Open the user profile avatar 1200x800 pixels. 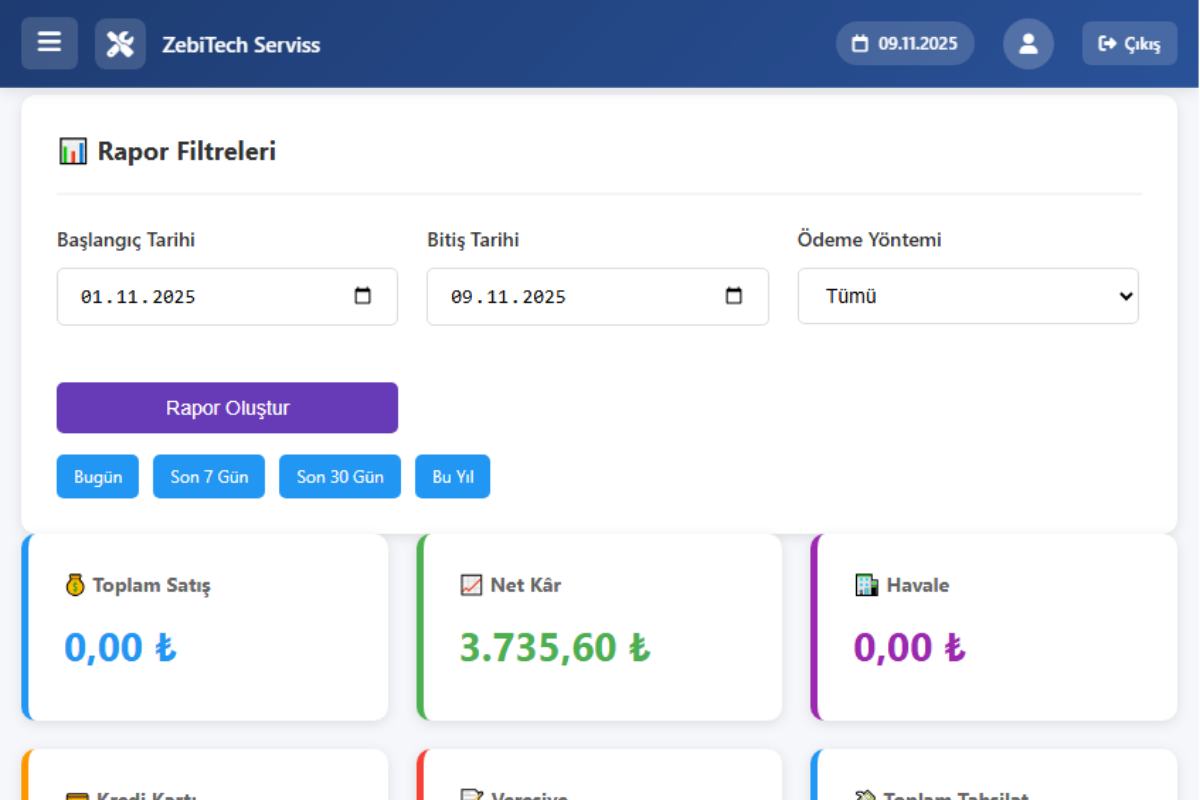click(x=1028, y=44)
